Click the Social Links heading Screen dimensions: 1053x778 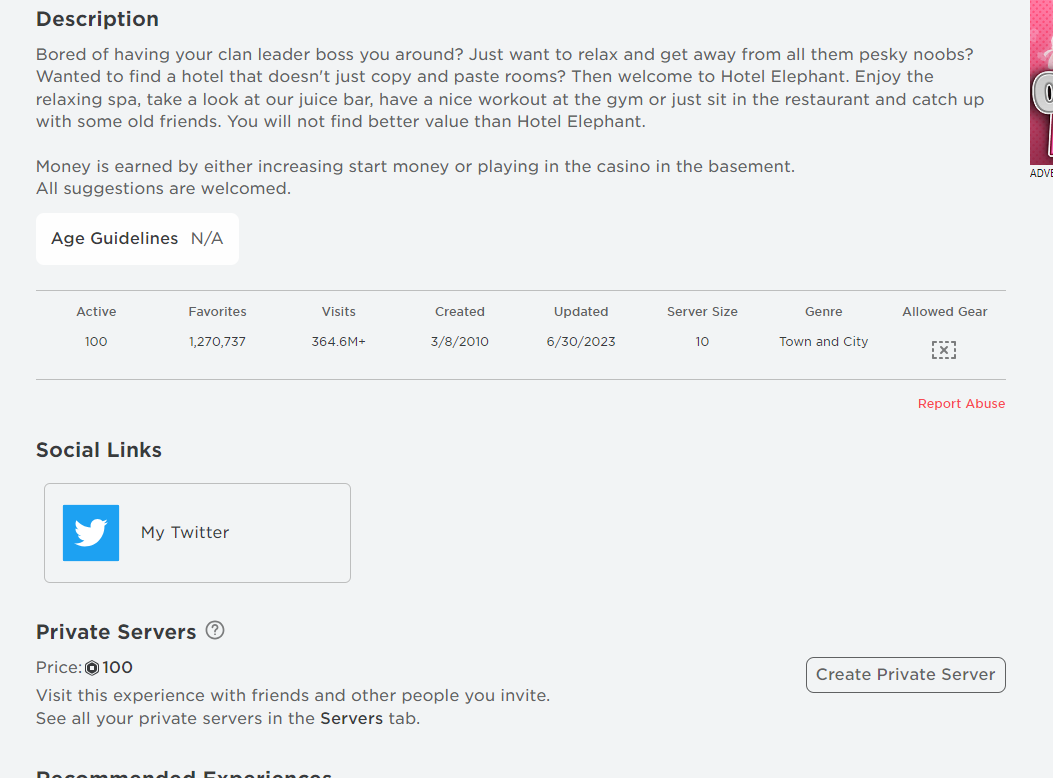[x=99, y=450]
